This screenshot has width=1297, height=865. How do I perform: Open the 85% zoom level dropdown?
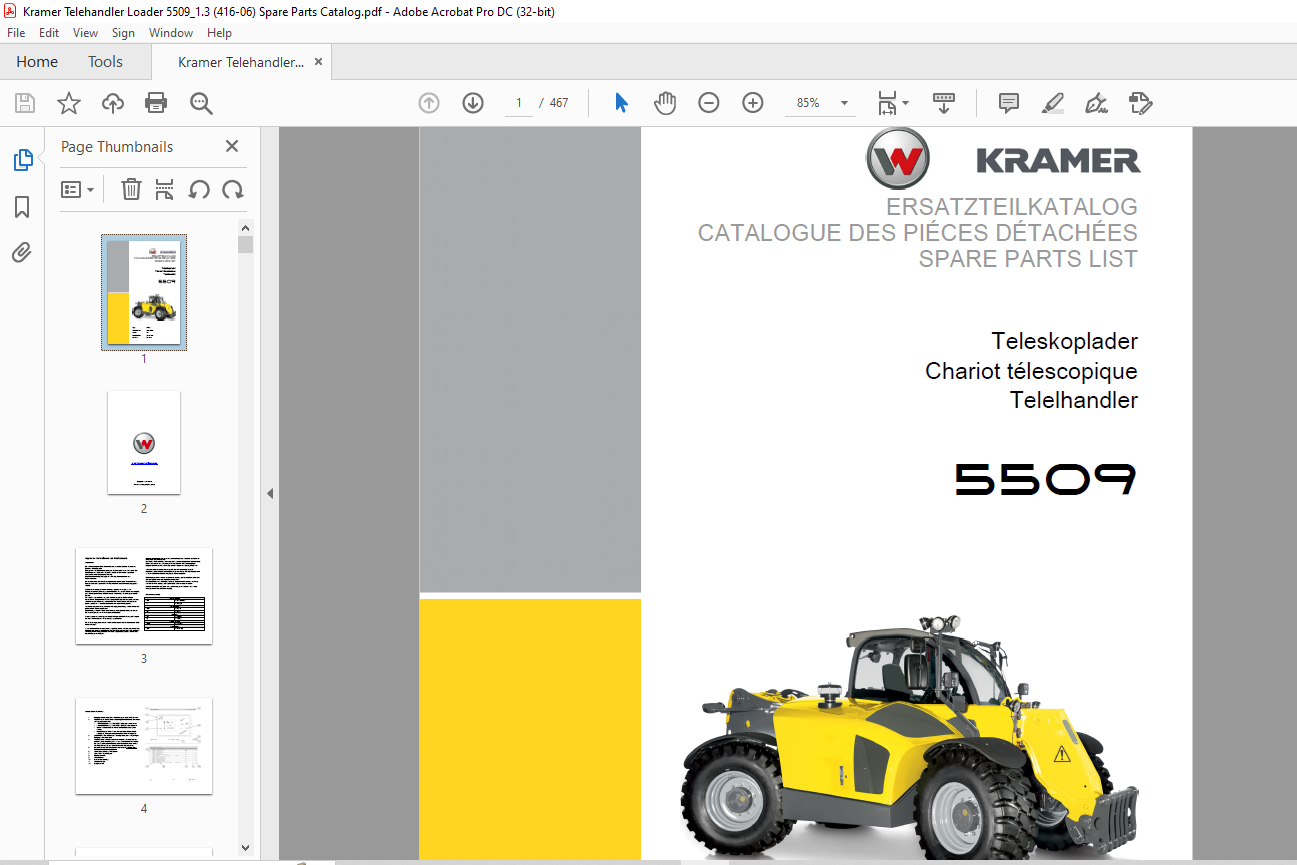pyautogui.click(x=844, y=103)
